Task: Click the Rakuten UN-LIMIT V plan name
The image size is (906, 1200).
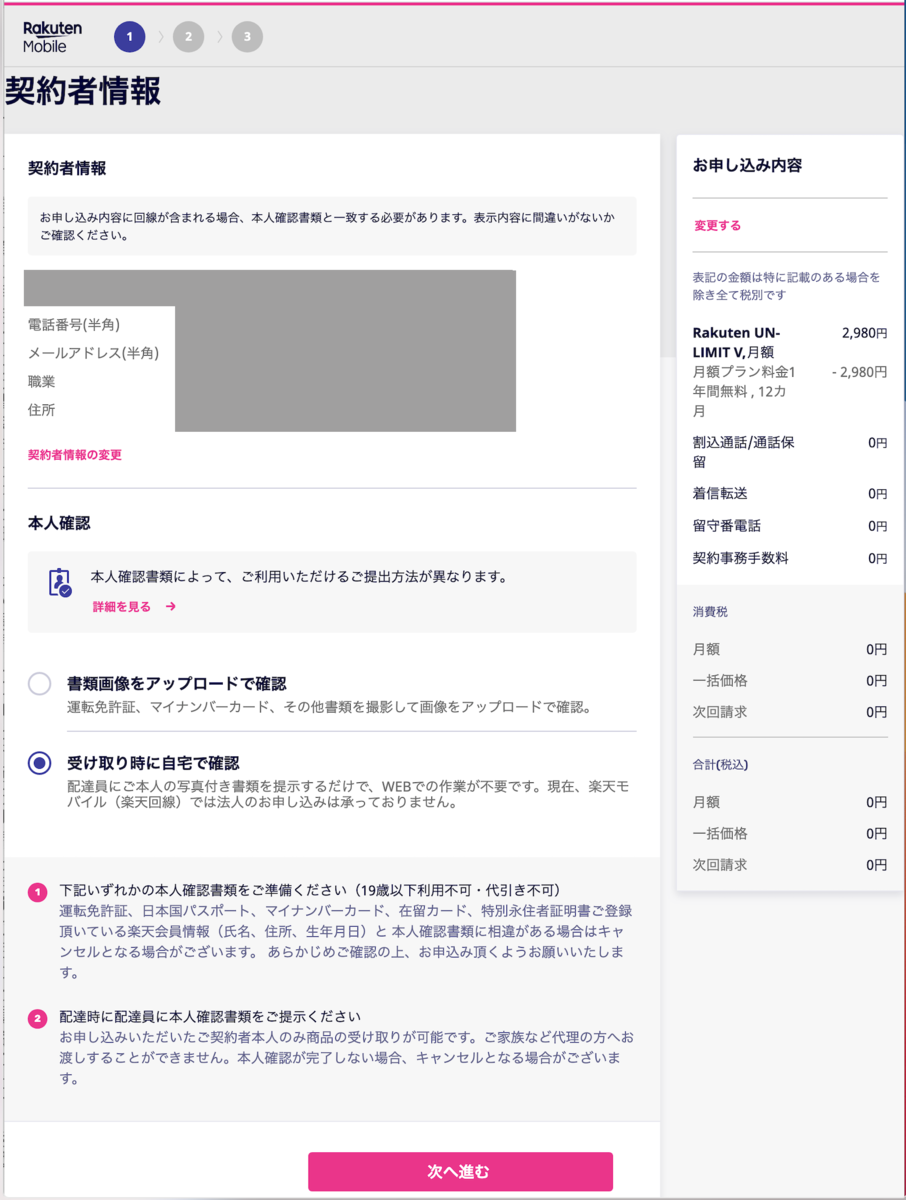Action: pyautogui.click(x=736, y=342)
